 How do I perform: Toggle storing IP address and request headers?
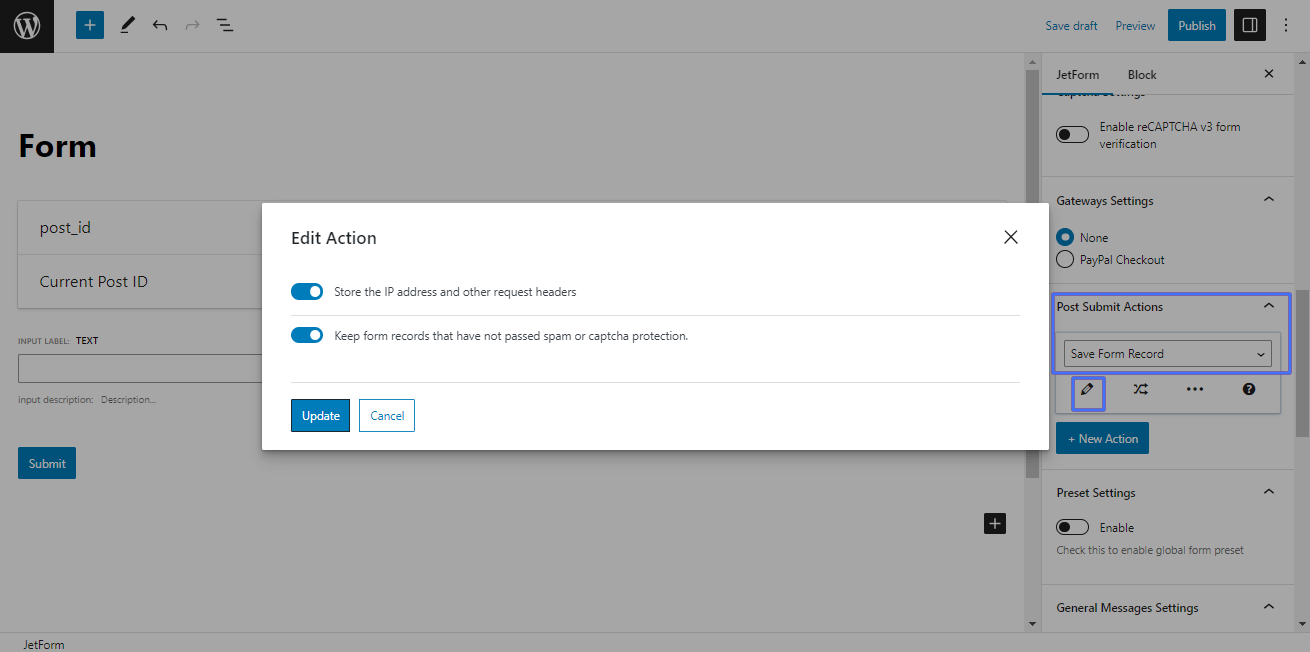(x=307, y=291)
